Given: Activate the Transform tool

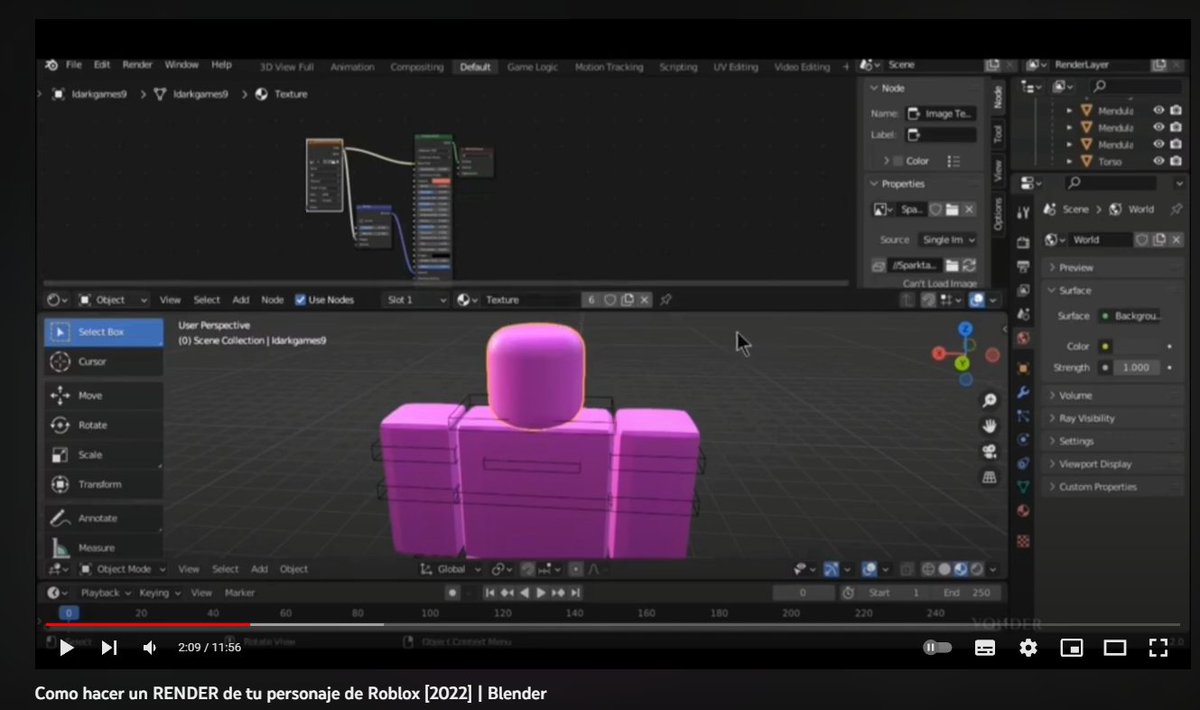Looking at the screenshot, I should click(103, 484).
